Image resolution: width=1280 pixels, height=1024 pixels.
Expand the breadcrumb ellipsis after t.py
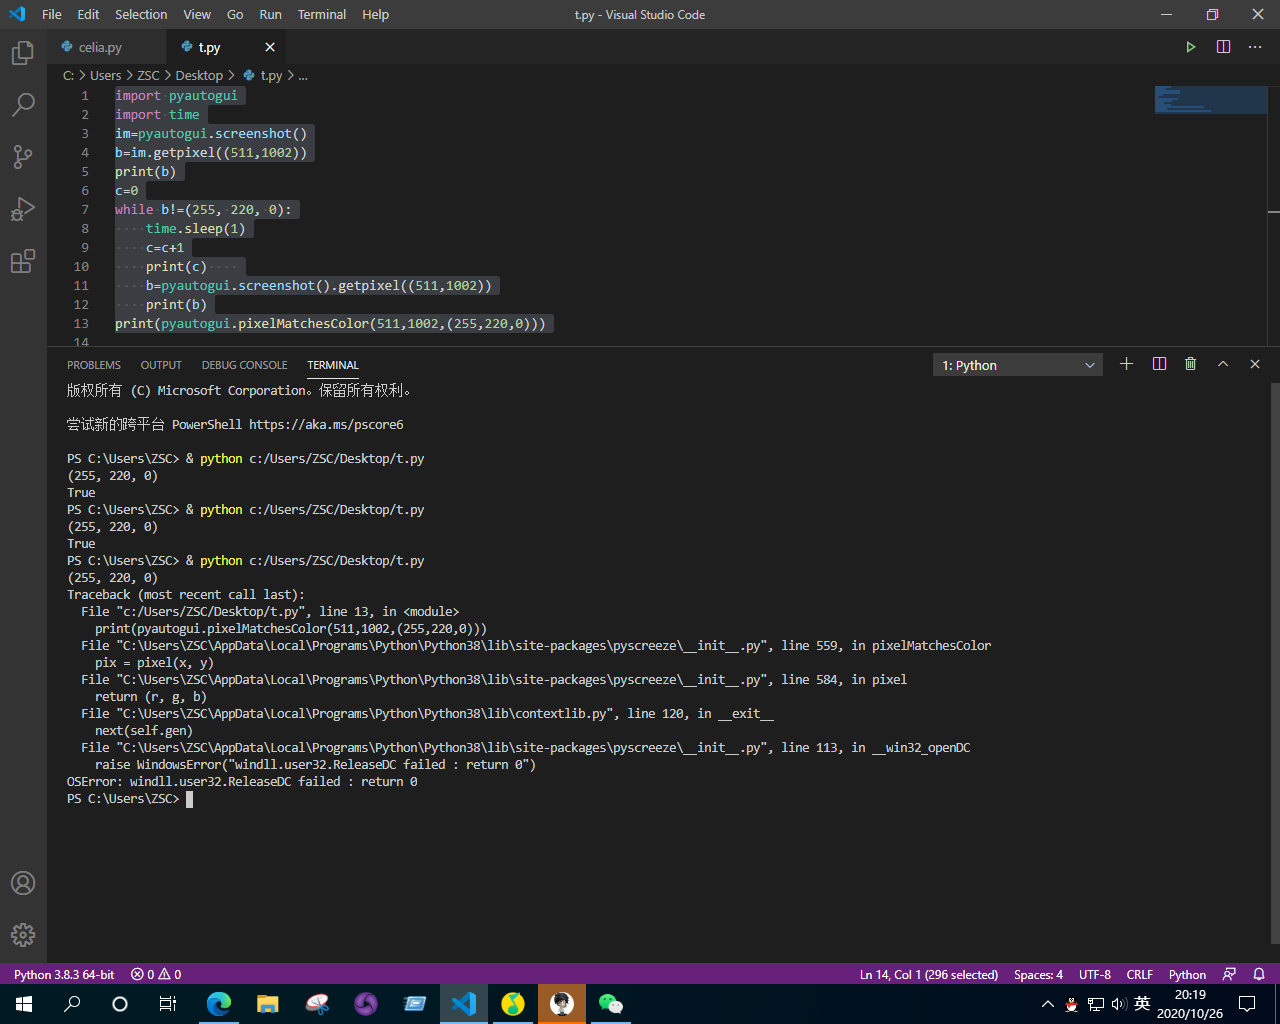(303, 75)
